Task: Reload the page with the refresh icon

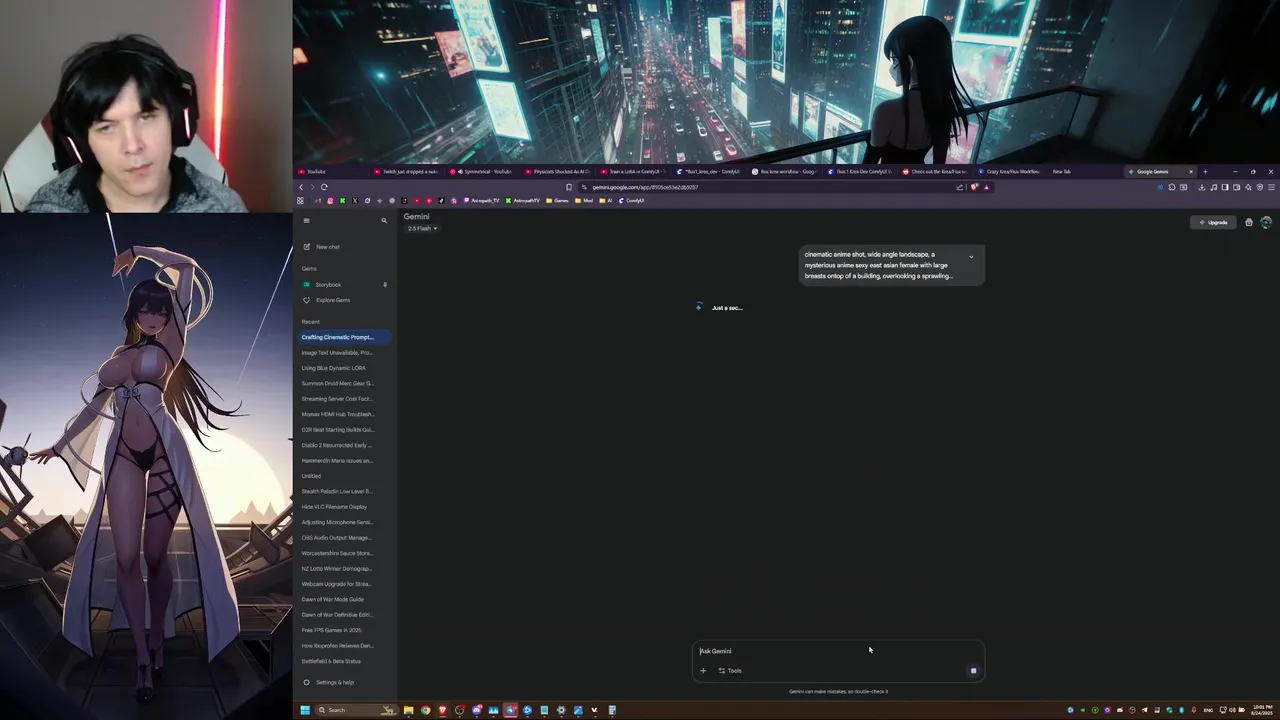Action: (x=324, y=187)
